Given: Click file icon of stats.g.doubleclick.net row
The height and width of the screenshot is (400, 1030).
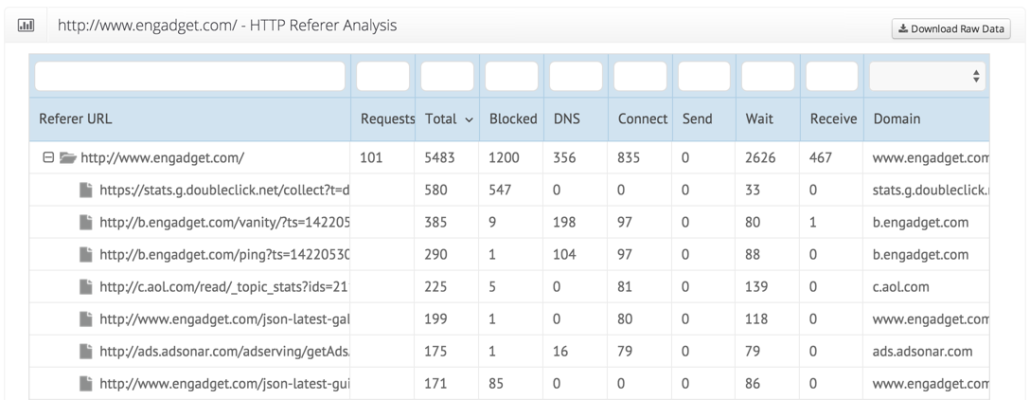Looking at the screenshot, I should [x=85, y=190].
